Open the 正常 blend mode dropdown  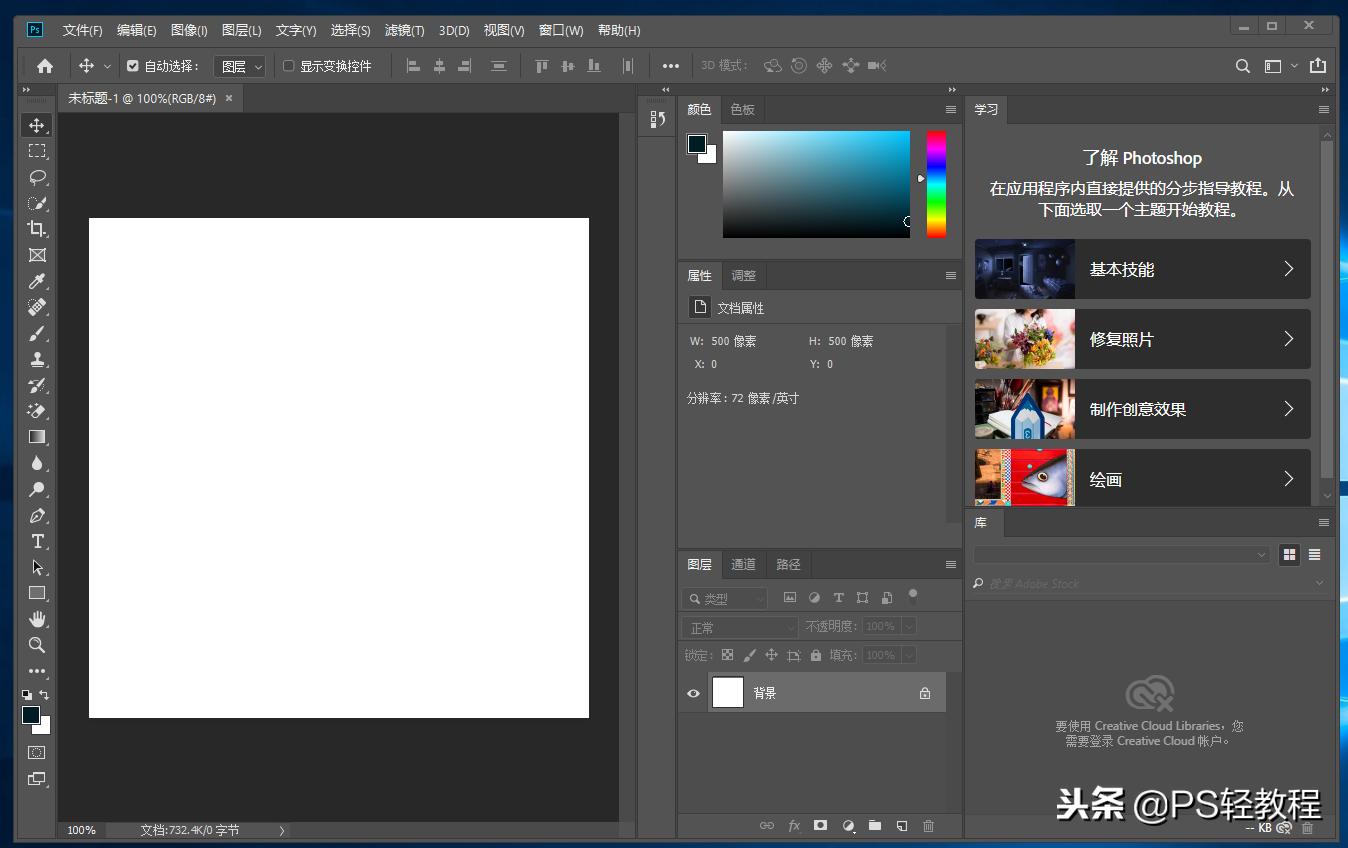(x=739, y=627)
